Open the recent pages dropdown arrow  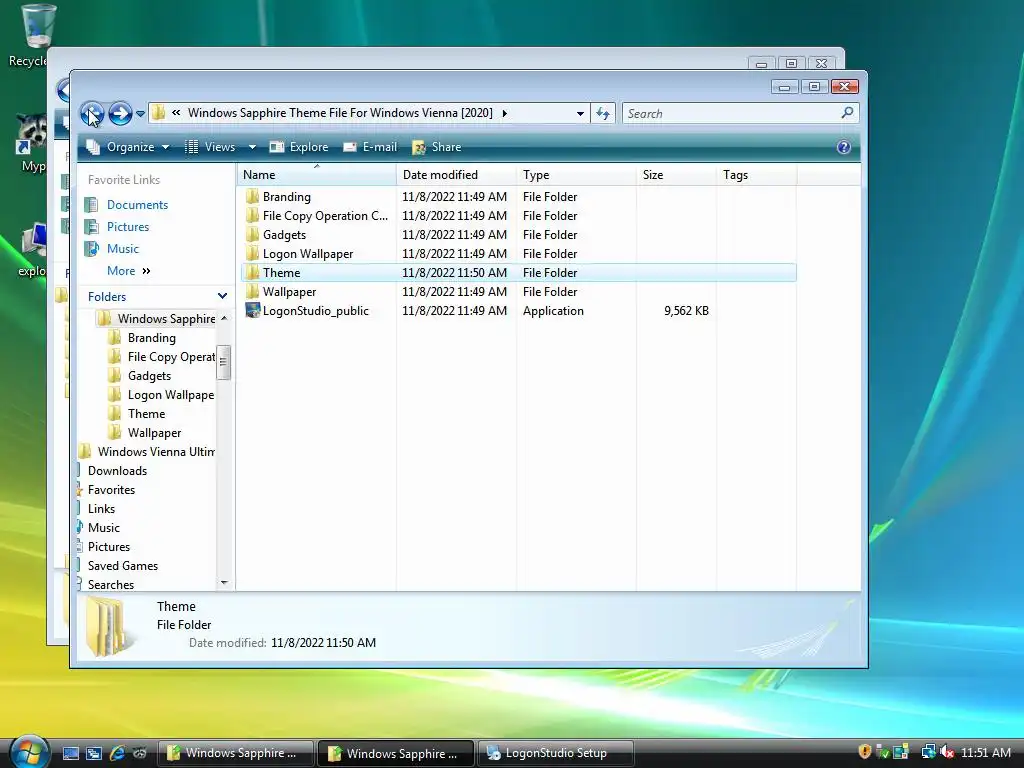pos(140,114)
